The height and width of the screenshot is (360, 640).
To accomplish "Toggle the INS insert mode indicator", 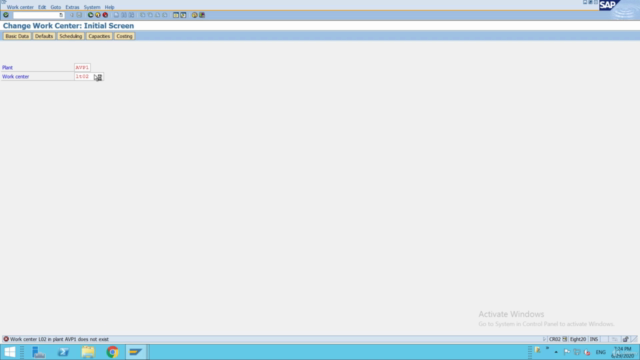I will point(593,339).
